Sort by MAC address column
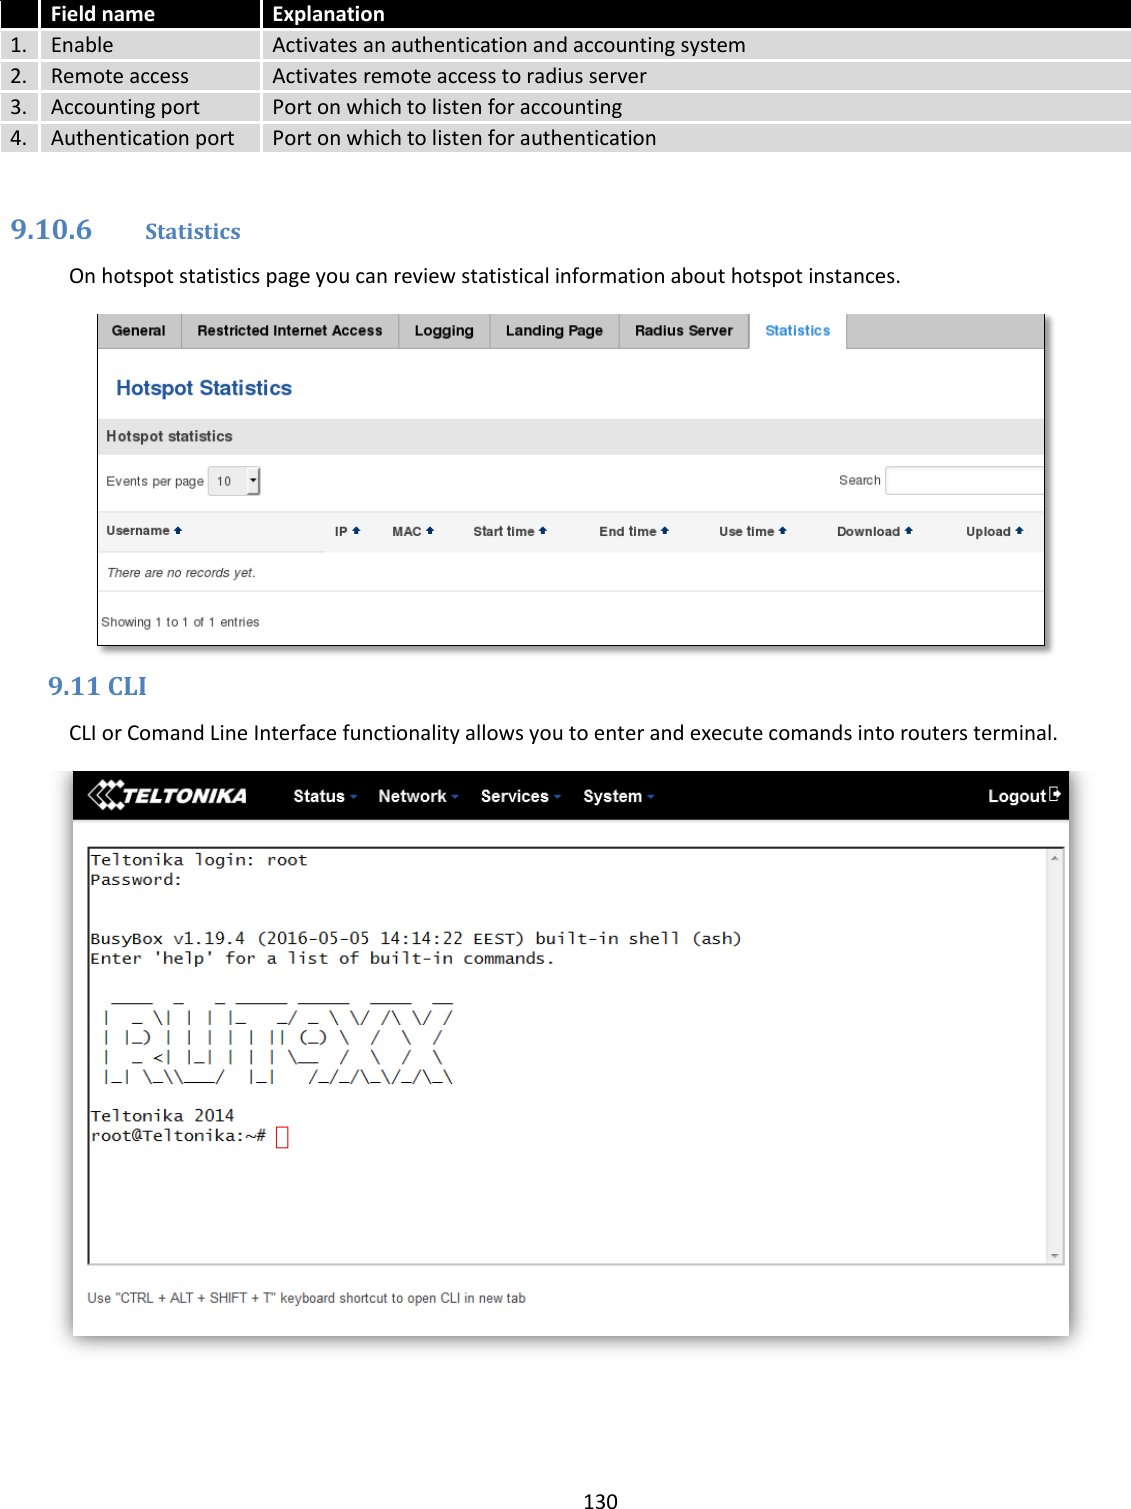 [x=412, y=531]
